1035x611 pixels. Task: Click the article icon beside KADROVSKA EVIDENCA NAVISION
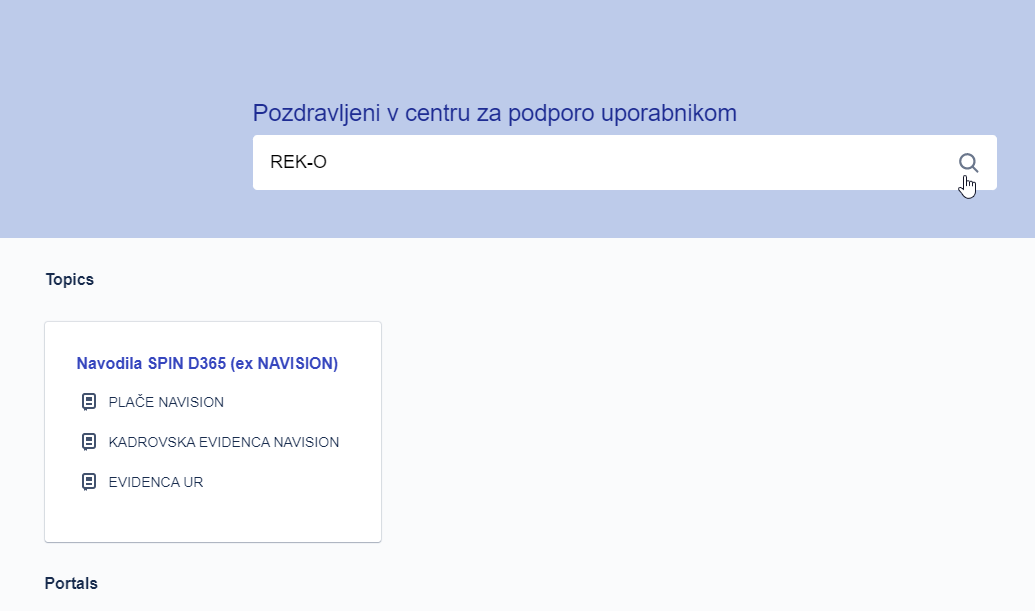coord(88,442)
